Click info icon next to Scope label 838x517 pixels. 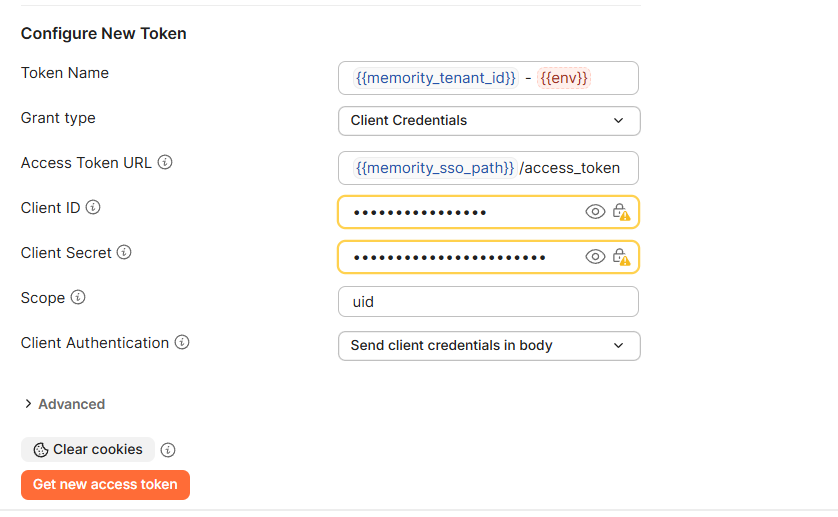(x=78, y=297)
